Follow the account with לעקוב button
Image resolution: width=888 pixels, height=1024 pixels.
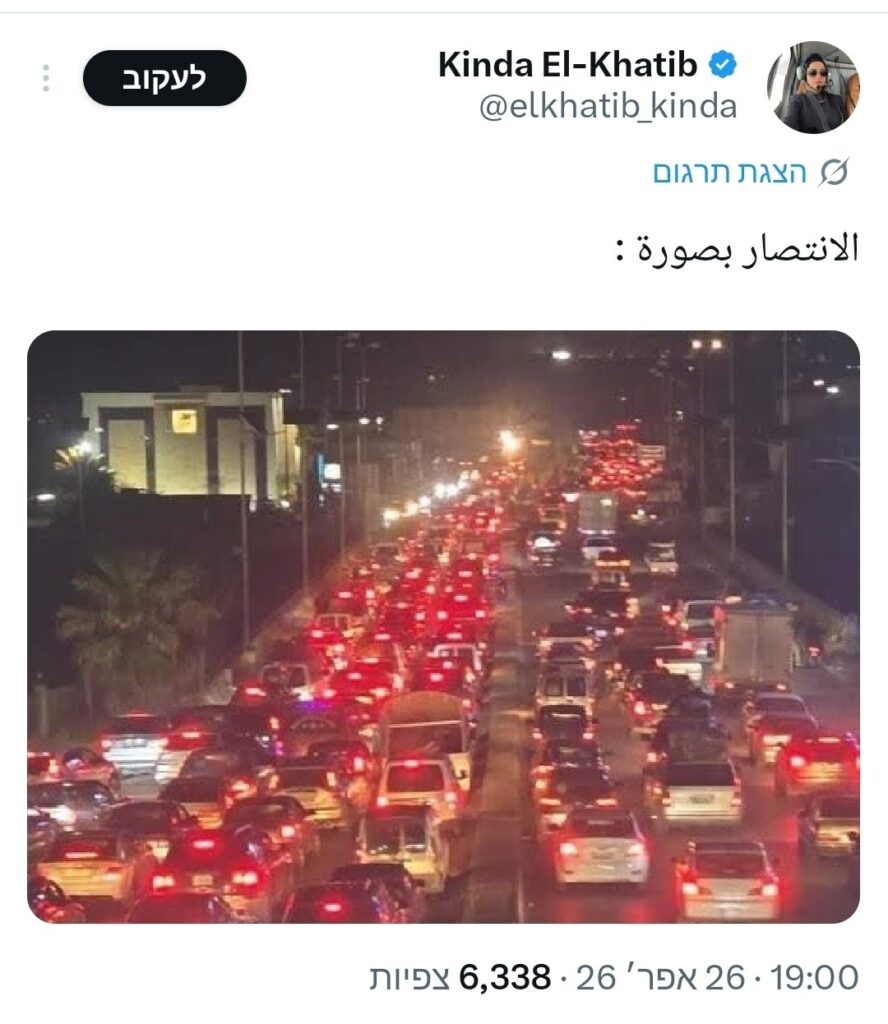pos(165,78)
